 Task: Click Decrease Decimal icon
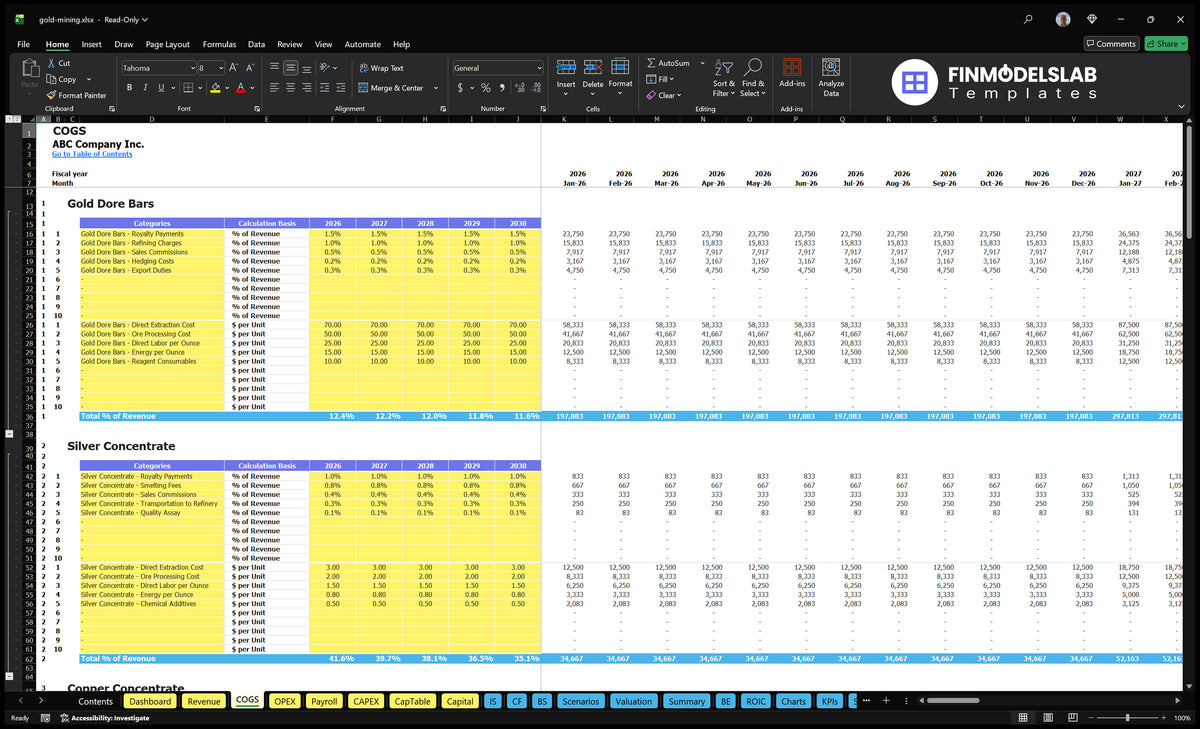click(x=536, y=88)
